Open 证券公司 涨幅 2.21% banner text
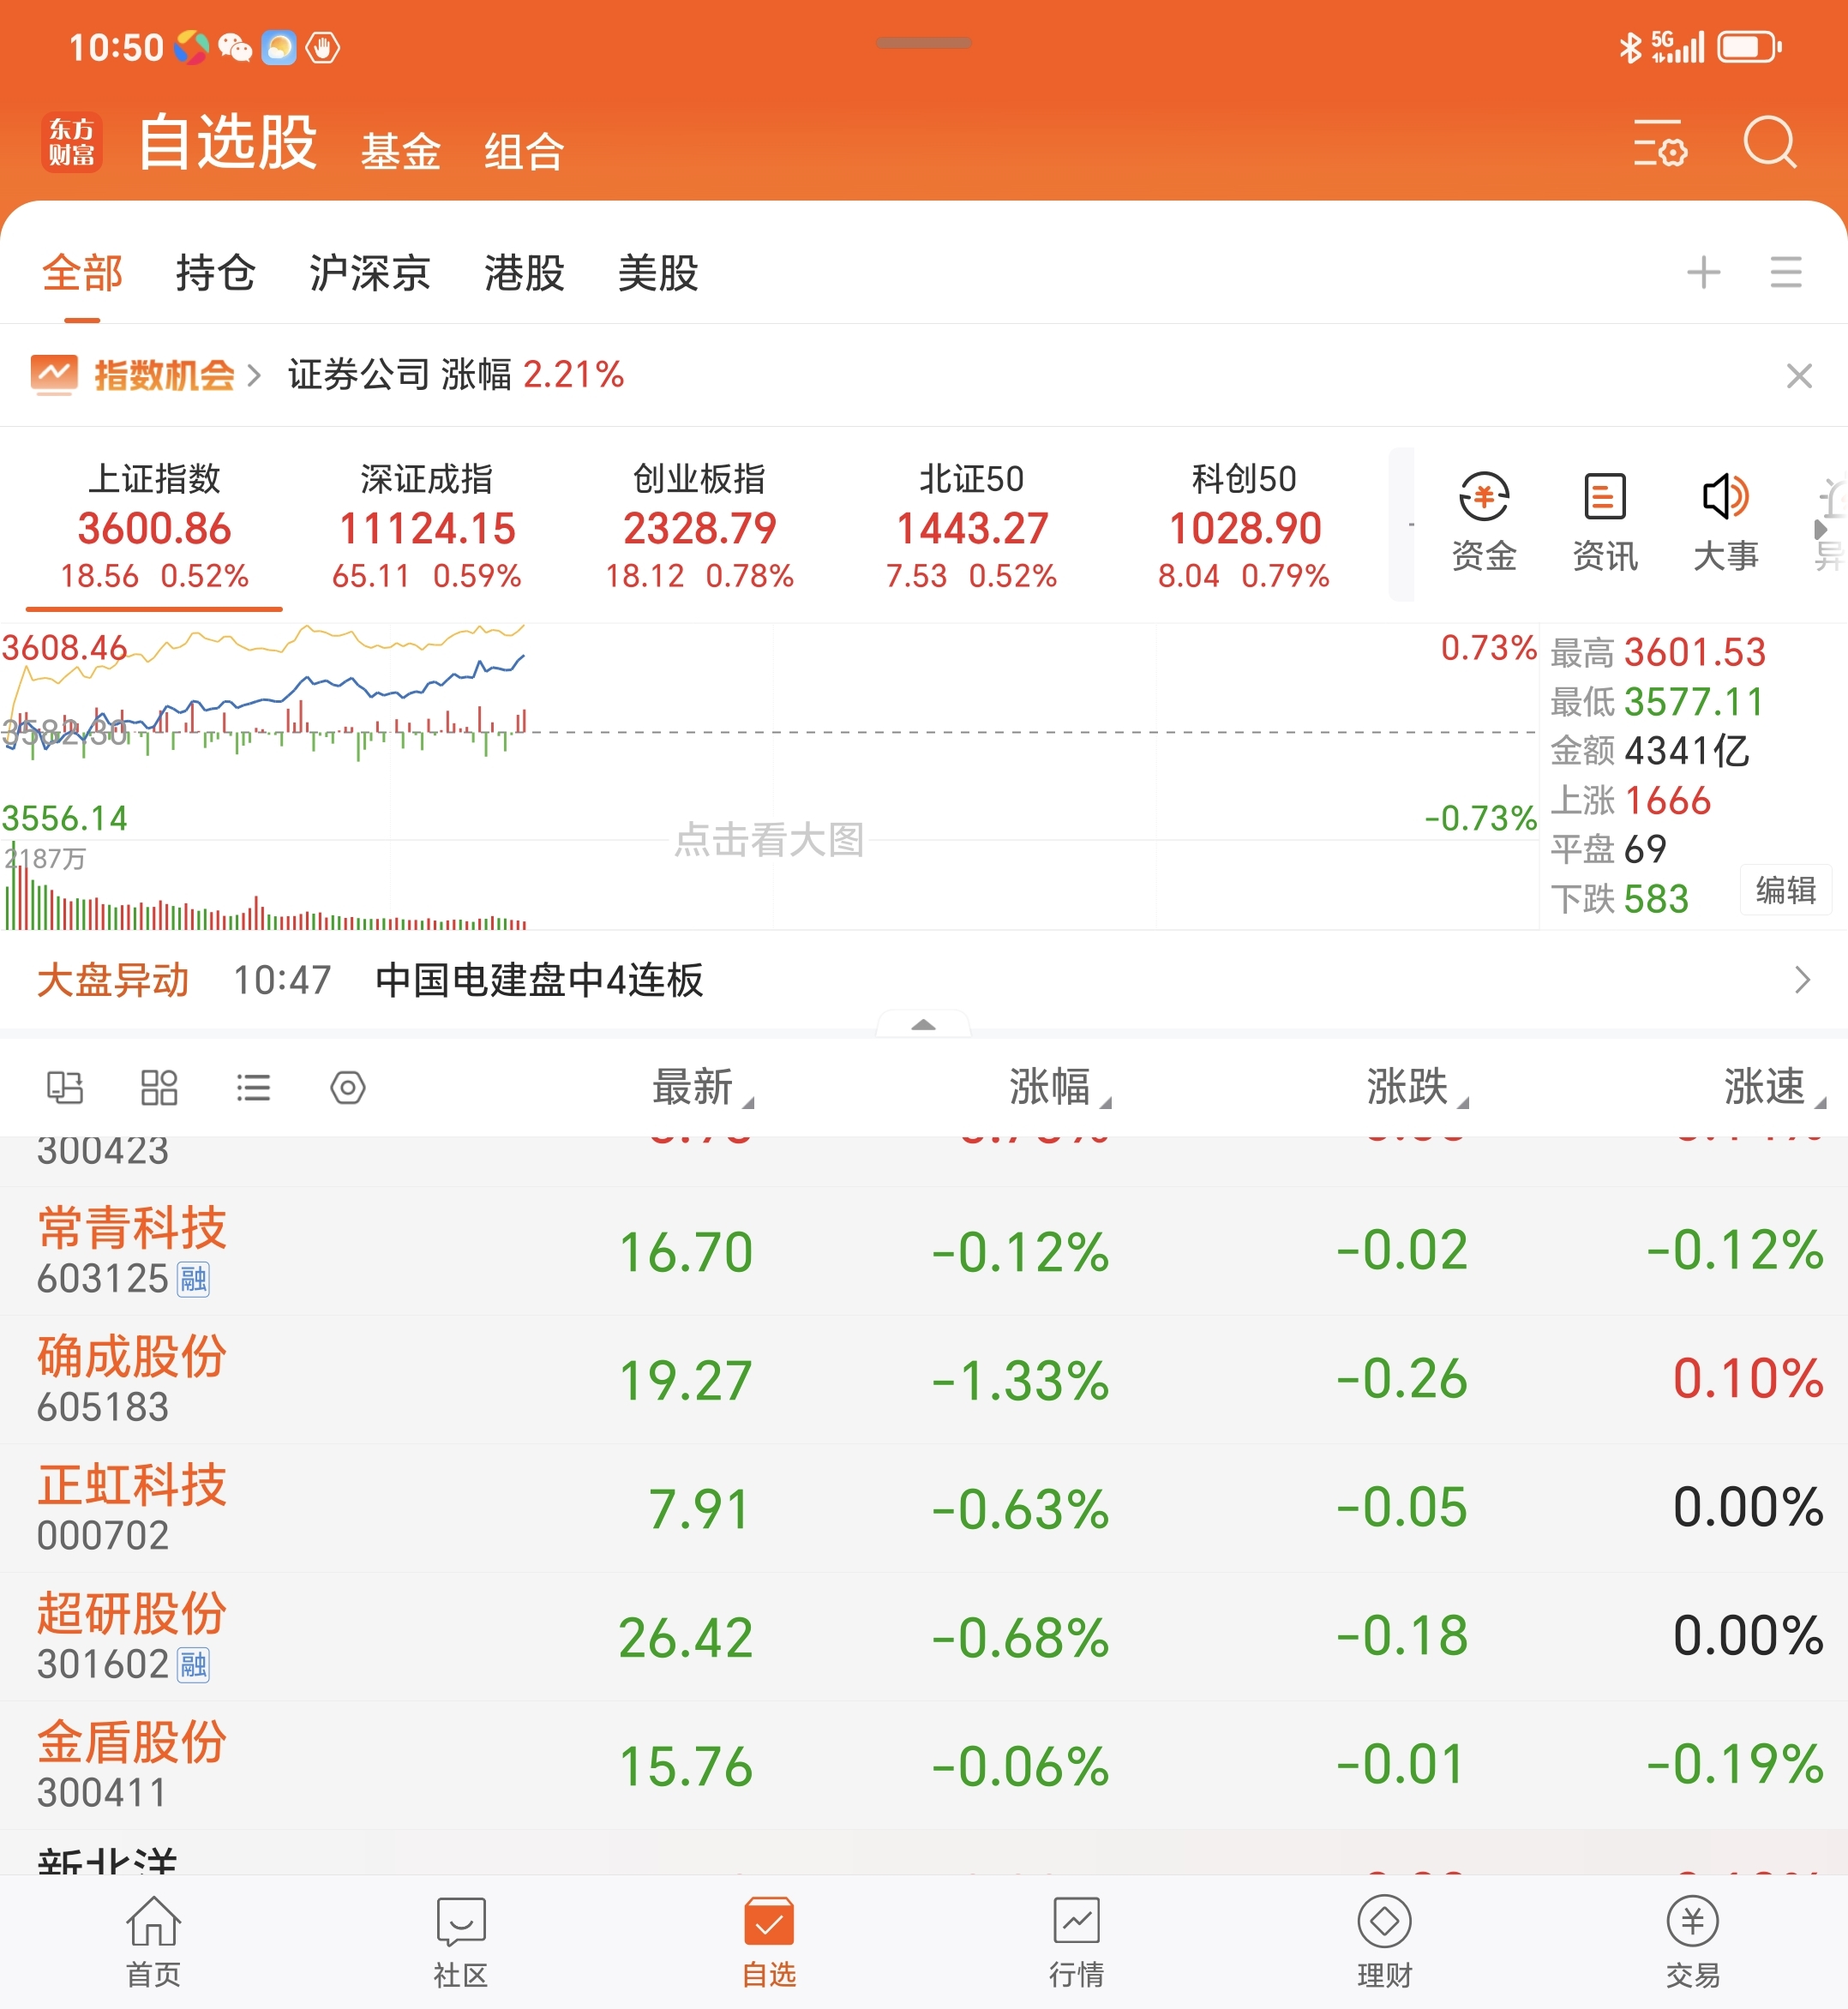Image resolution: width=1848 pixels, height=2009 pixels. (456, 375)
